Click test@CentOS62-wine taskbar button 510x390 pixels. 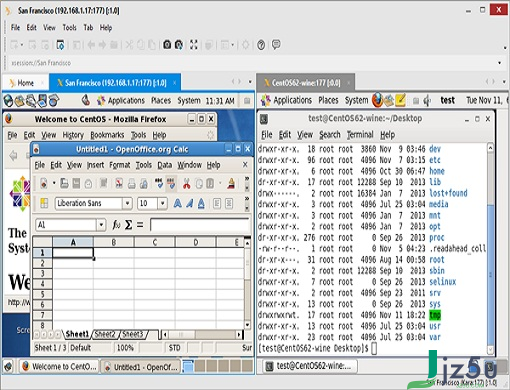tap(310, 366)
